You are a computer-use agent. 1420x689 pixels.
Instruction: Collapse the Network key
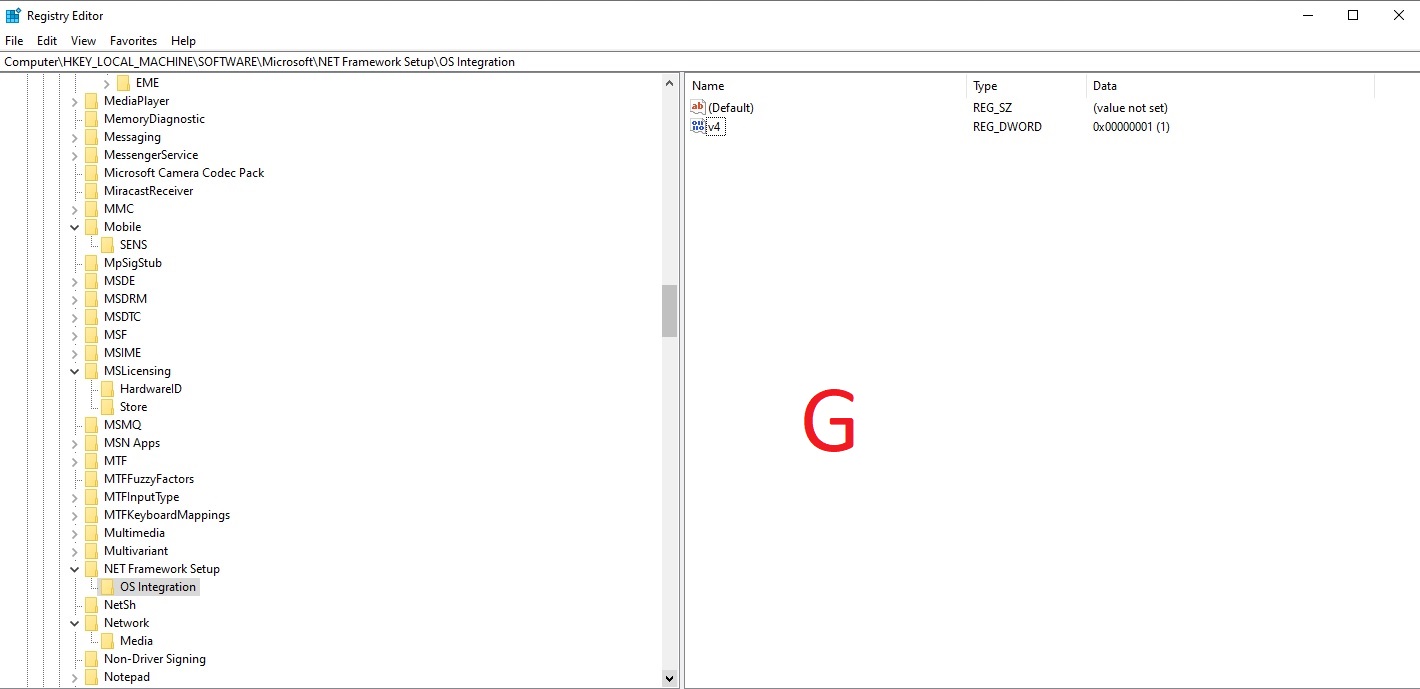click(x=75, y=623)
